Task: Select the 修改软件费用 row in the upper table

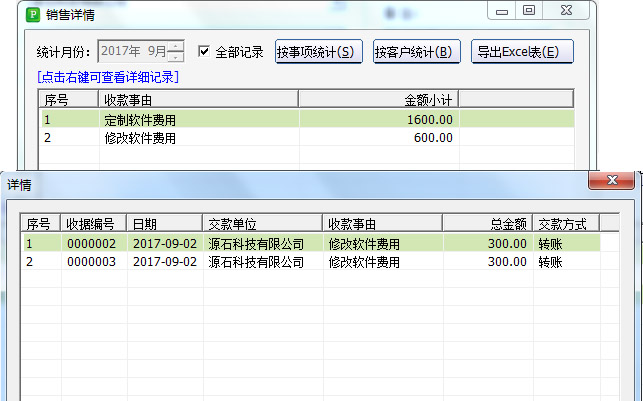Action: tap(307, 137)
